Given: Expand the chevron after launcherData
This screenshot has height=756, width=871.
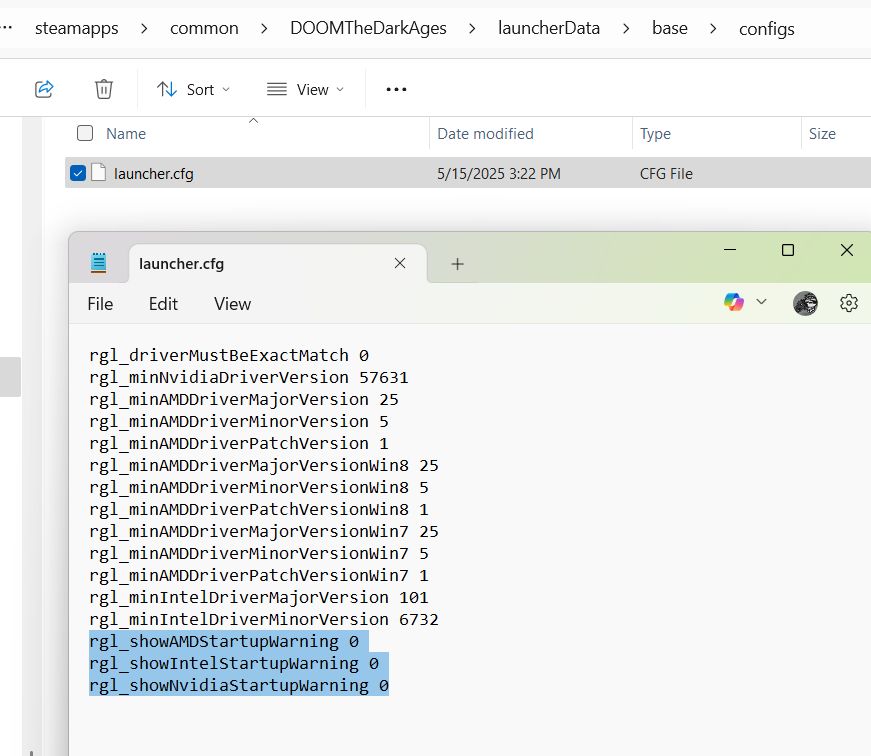Looking at the screenshot, I should [626, 29].
